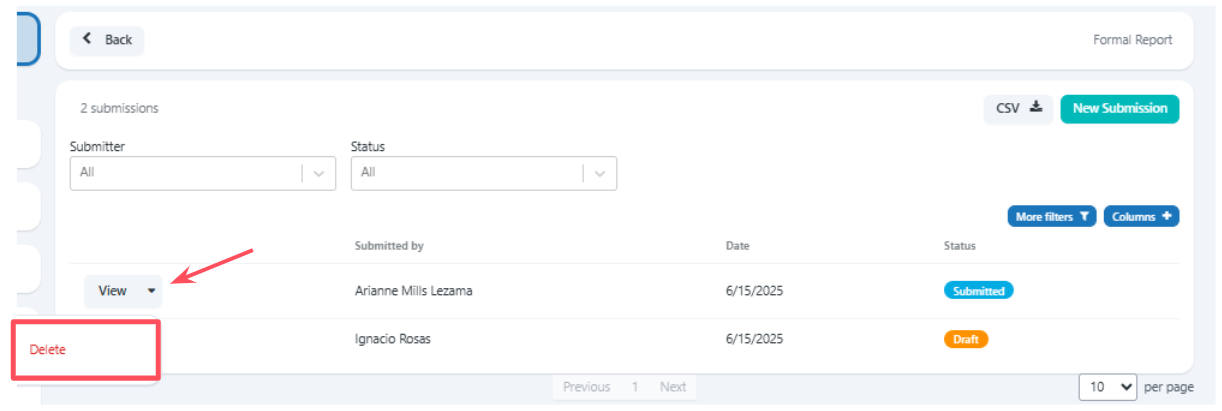Click the Submitted status badge
Image resolution: width=1222 pixels, height=411 pixels.
[979, 291]
